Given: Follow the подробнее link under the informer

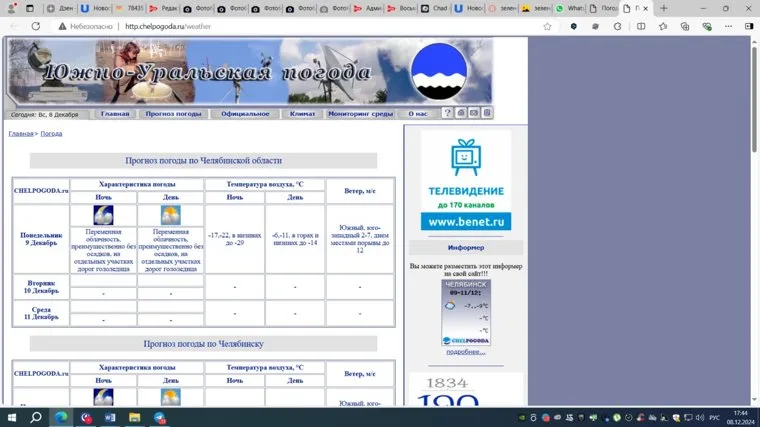Looking at the screenshot, I should pos(466,352).
